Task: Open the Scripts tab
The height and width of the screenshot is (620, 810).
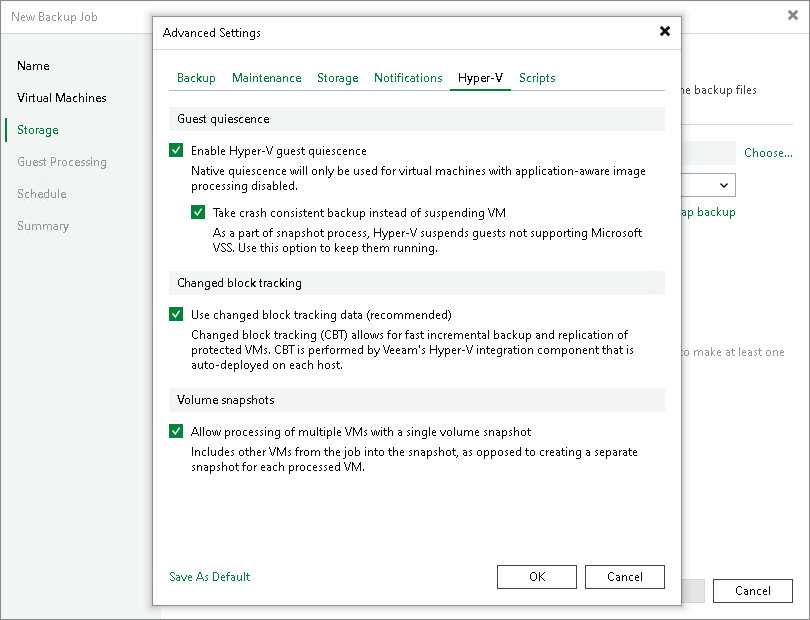Action: tap(537, 77)
